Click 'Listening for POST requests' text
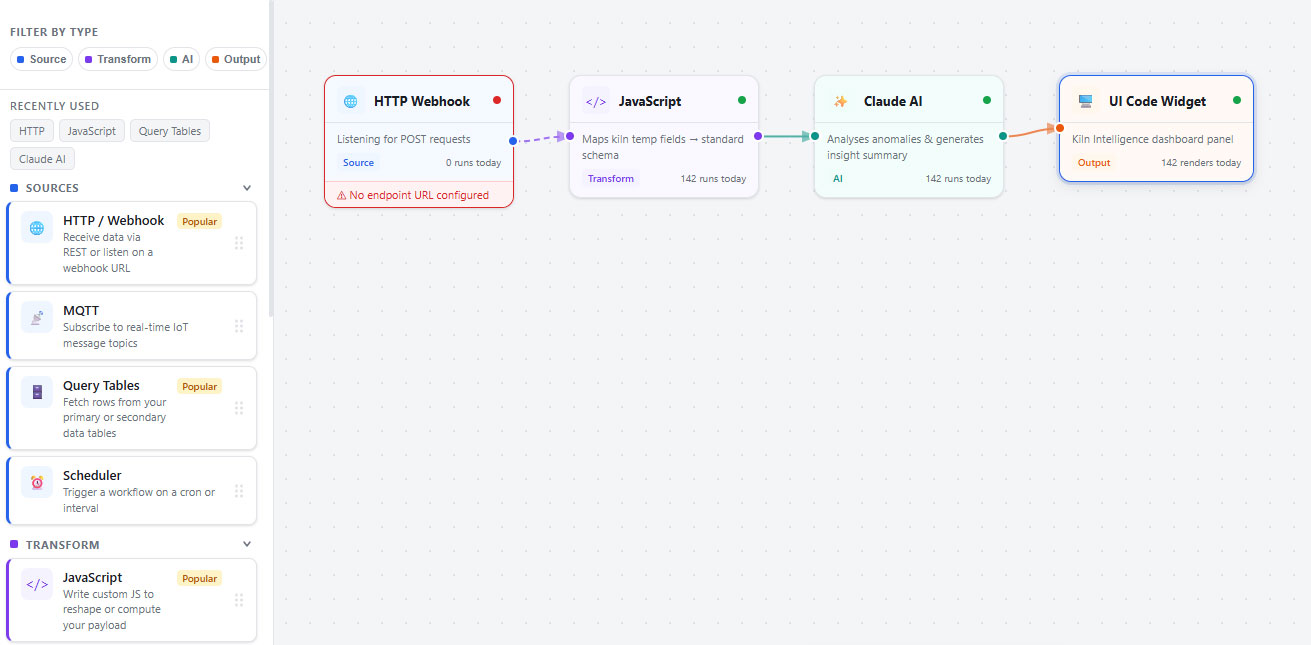The height and width of the screenshot is (645, 1311). (404, 139)
